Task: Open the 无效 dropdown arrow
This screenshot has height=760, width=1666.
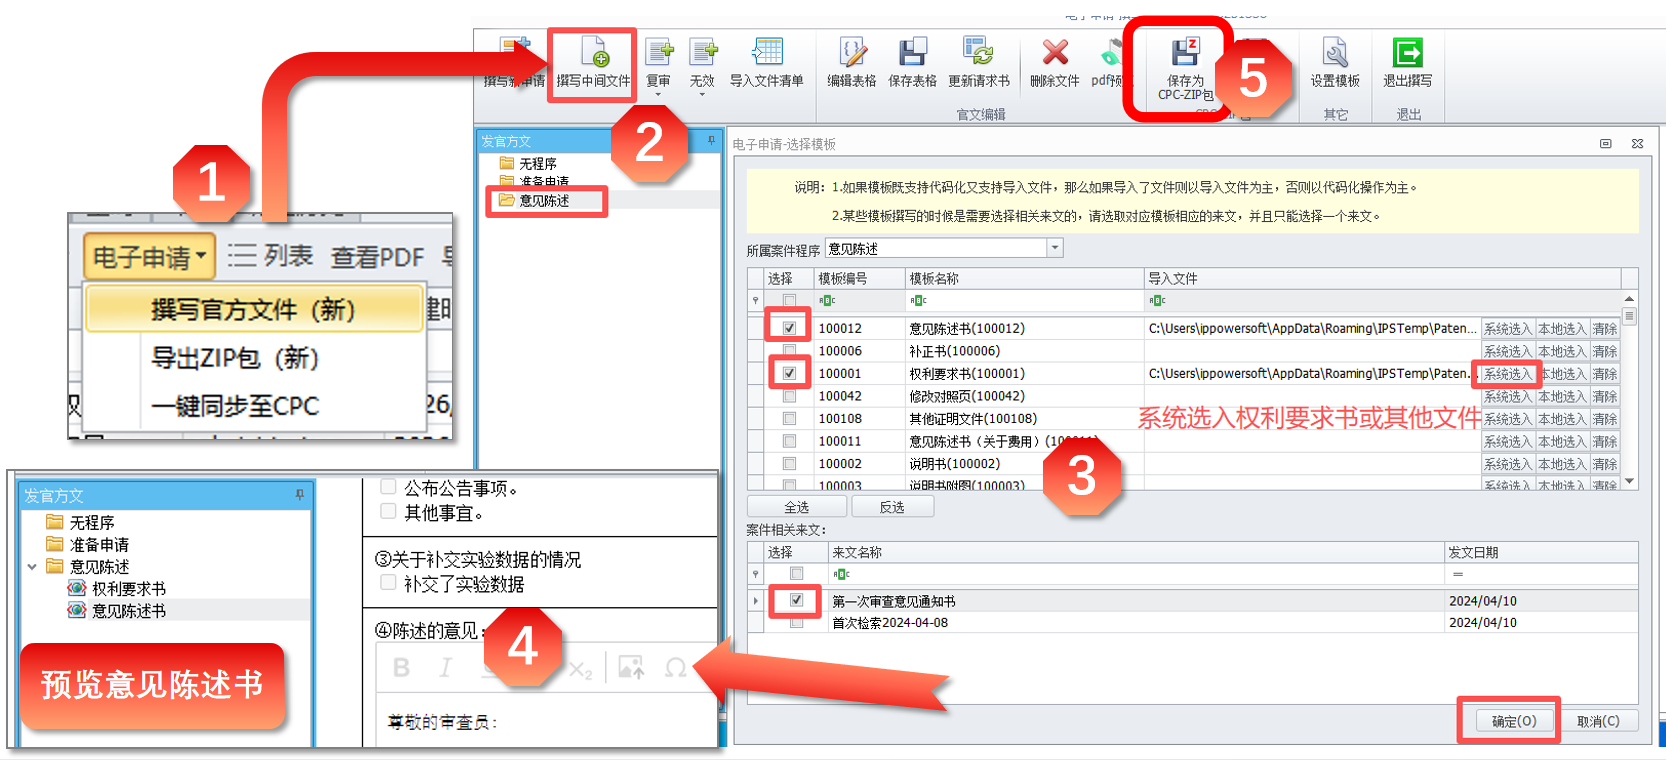Action: (x=703, y=95)
